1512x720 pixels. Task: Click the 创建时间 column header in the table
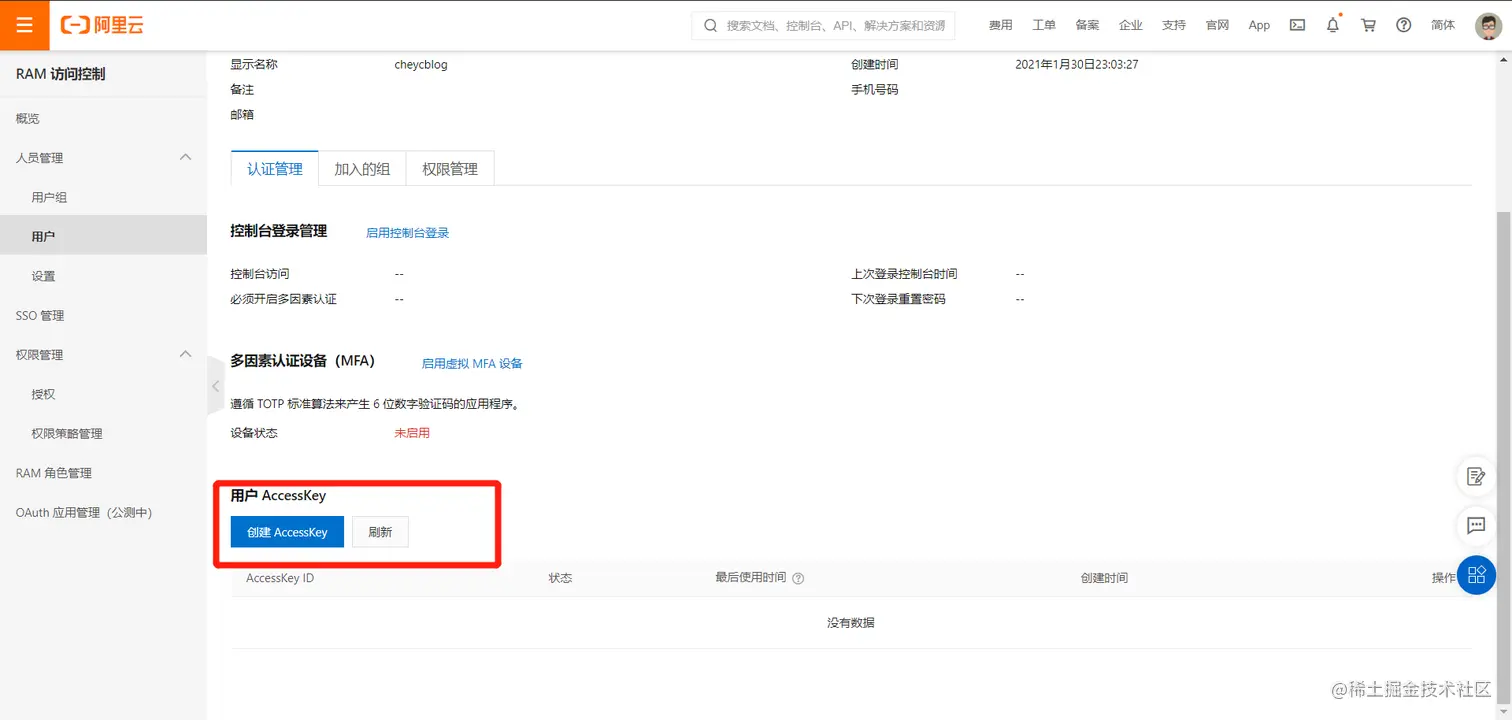[1104, 578]
